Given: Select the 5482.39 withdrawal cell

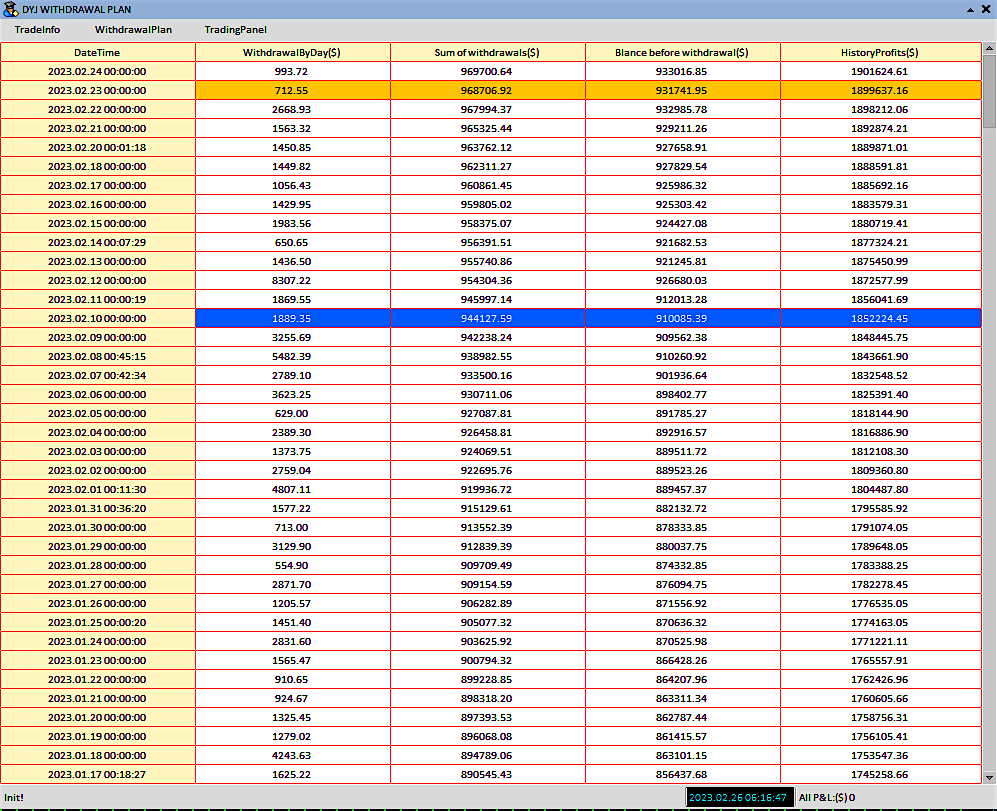Looking at the screenshot, I should coord(292,356).
